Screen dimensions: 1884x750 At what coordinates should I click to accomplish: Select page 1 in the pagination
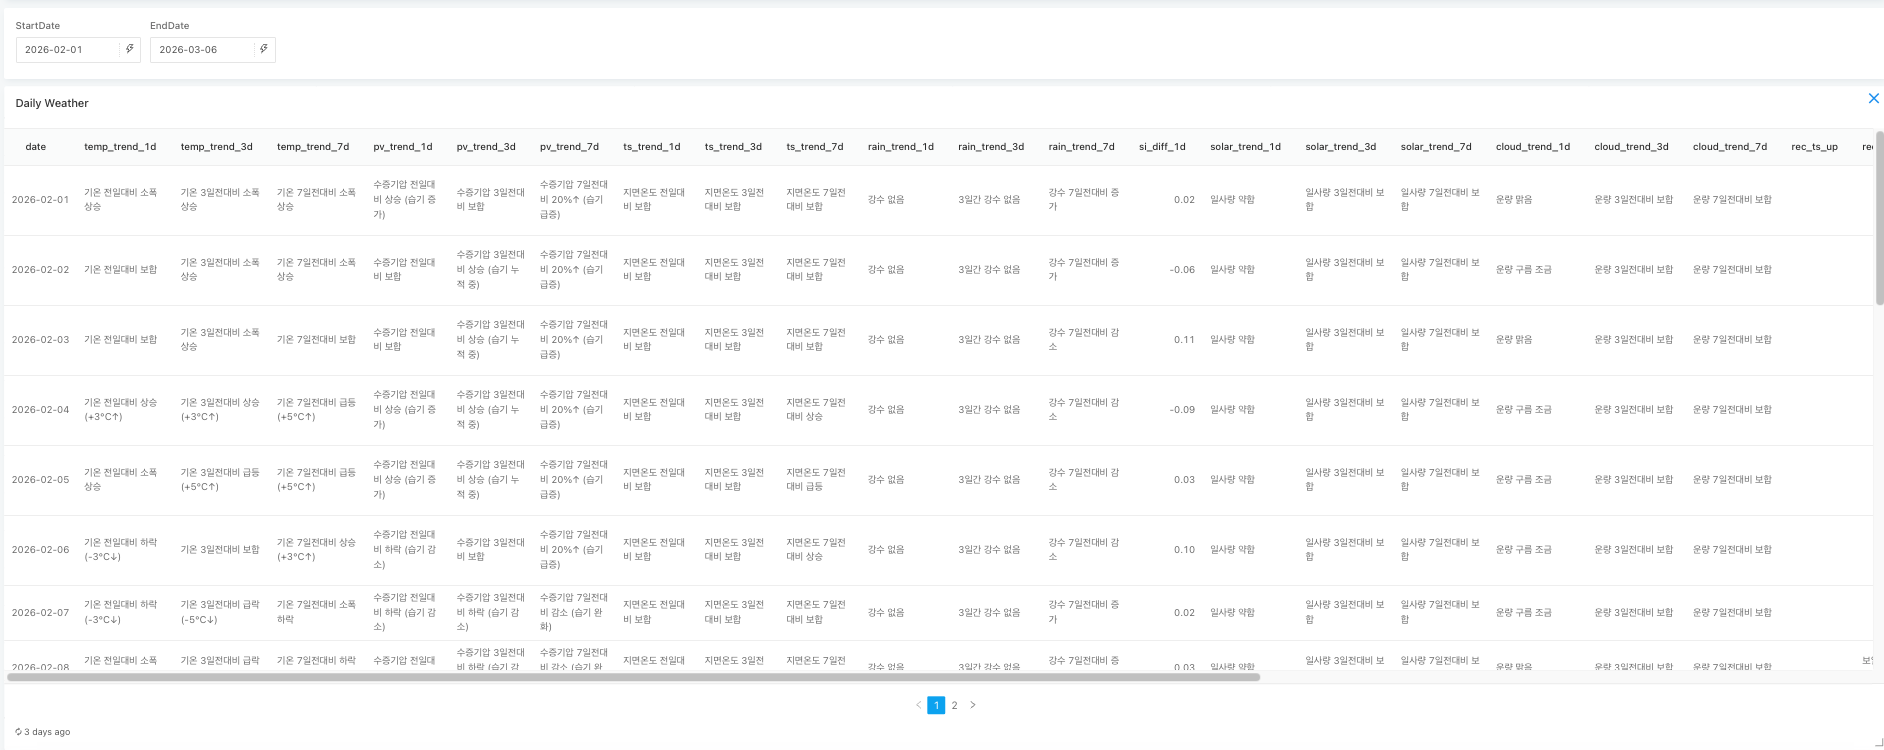coord(936,705)
